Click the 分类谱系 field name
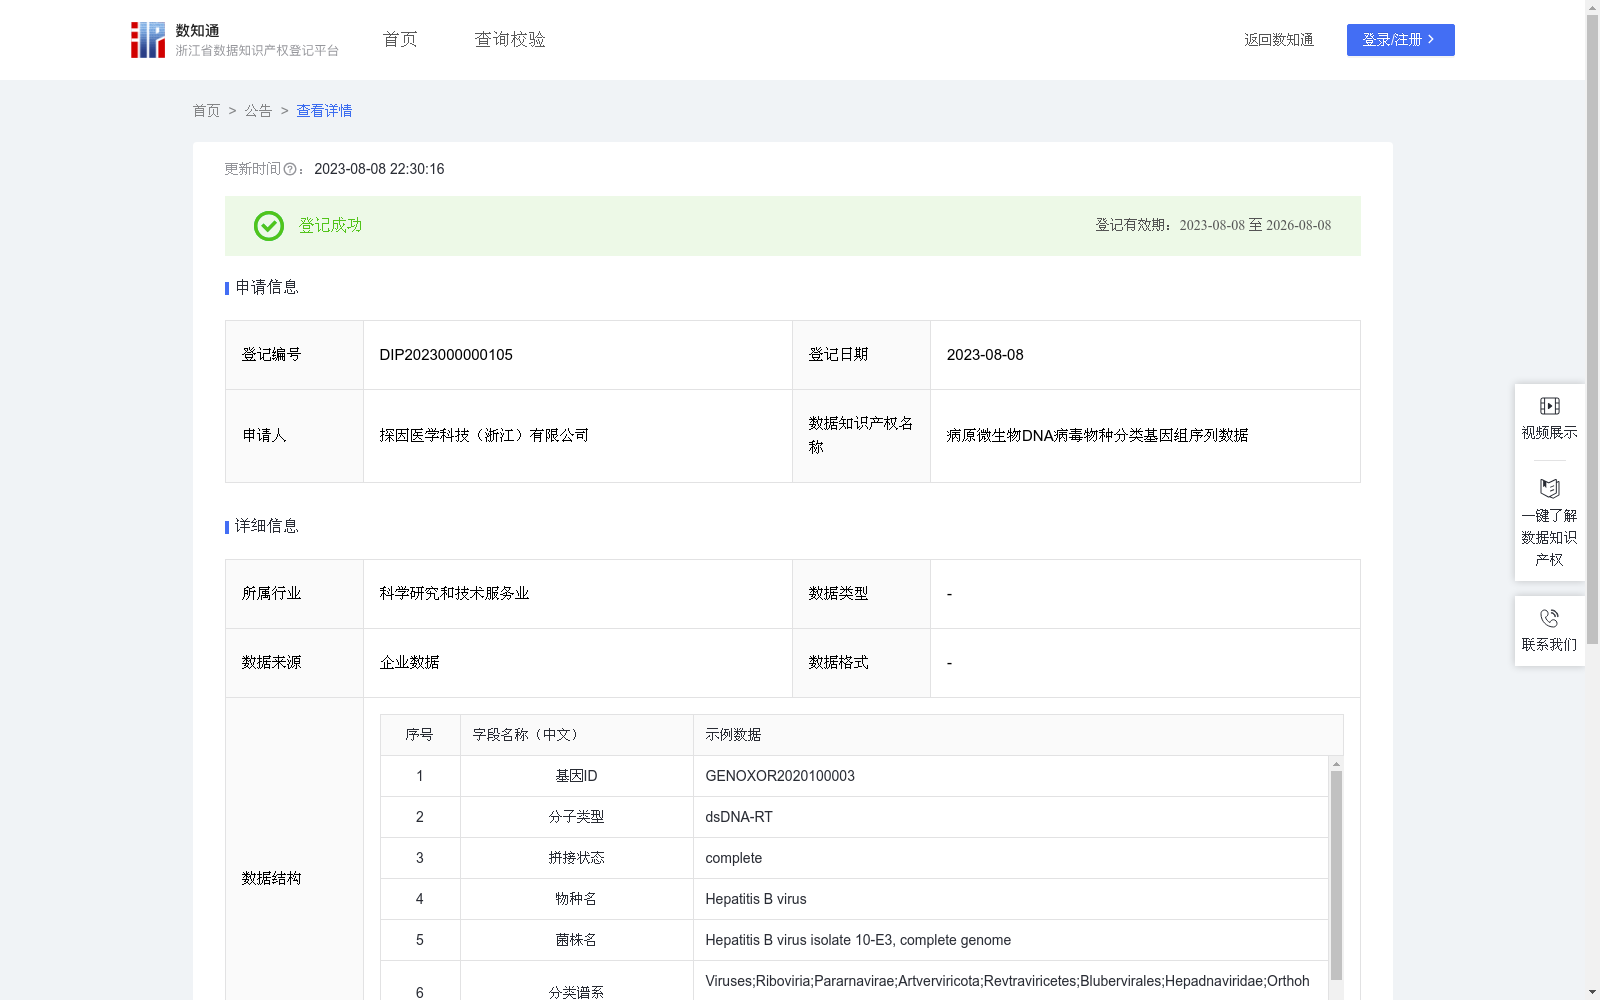 click(576, 992)
